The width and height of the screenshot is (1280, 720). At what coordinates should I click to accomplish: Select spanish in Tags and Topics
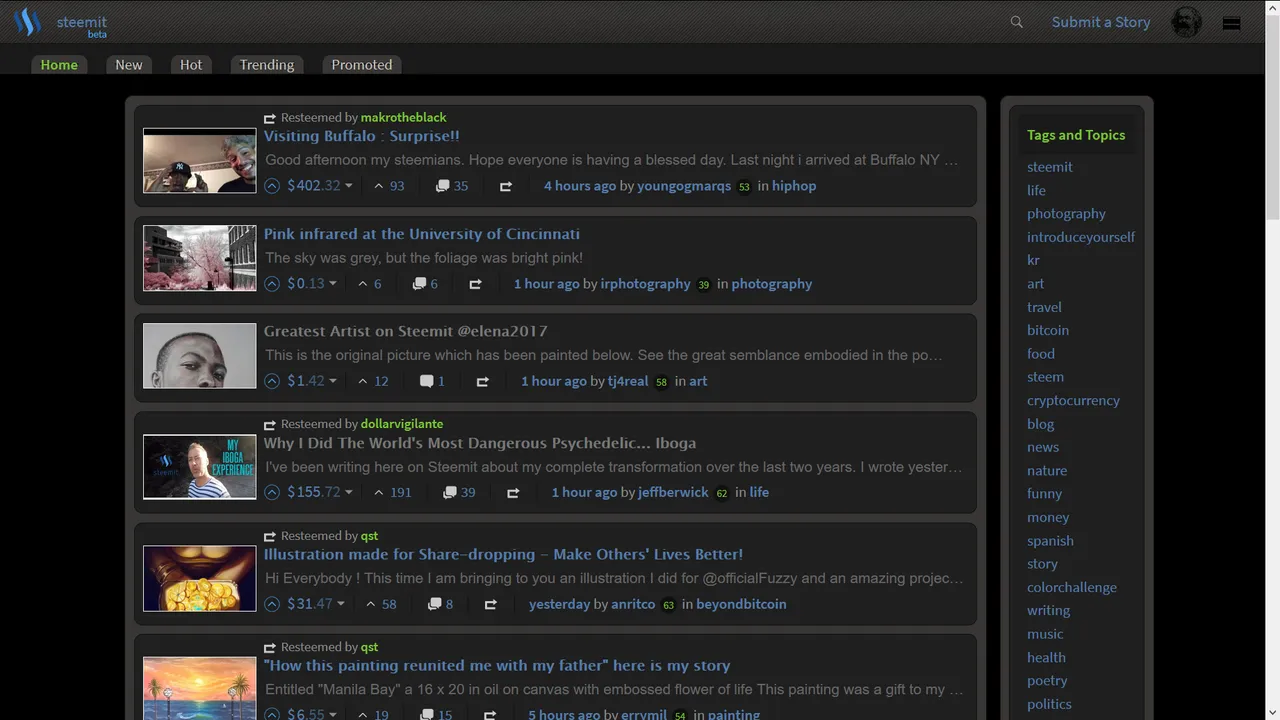(x=1050, y=541)
